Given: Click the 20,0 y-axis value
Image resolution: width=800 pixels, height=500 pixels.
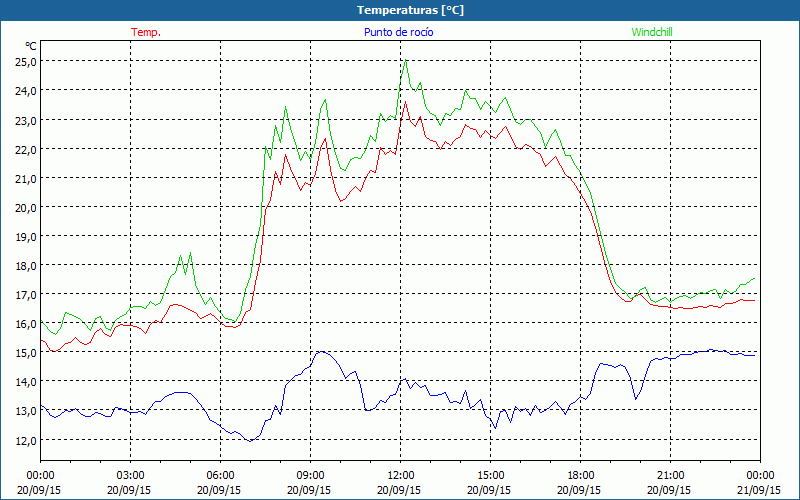Looking at the screenshot, I should [26, 207].
